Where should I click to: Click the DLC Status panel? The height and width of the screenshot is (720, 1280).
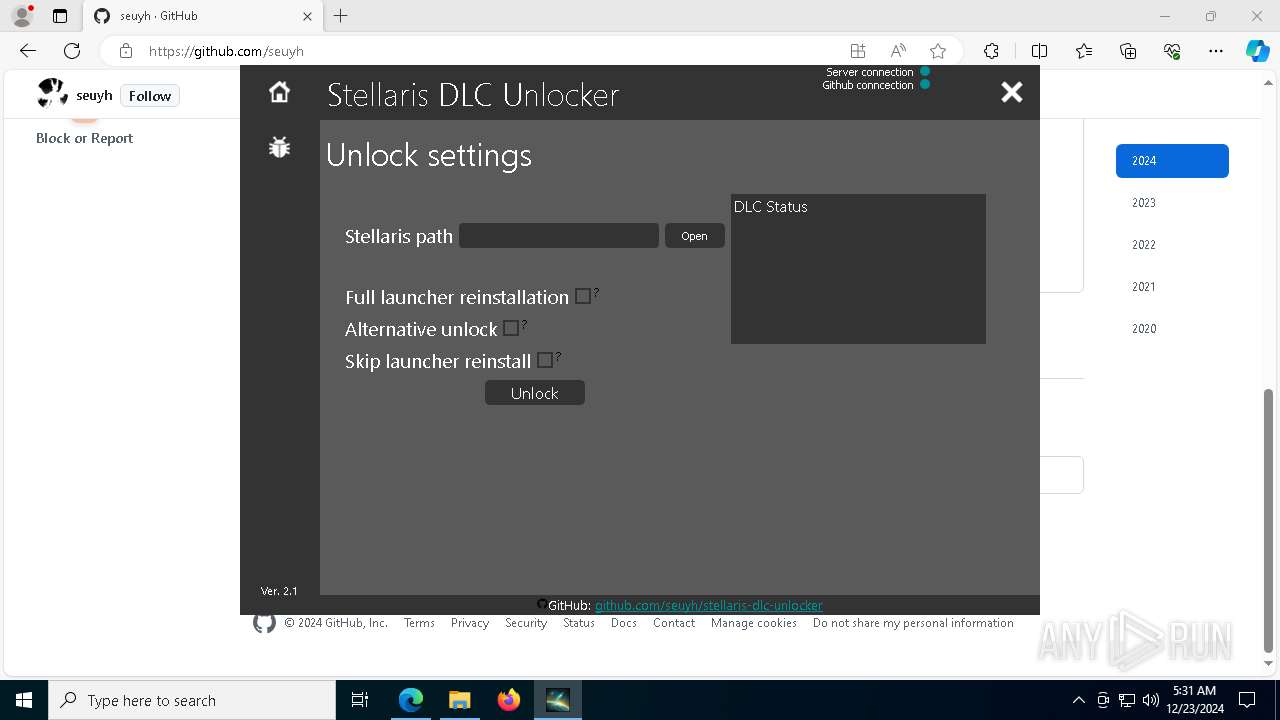click(x=858, y=269)
